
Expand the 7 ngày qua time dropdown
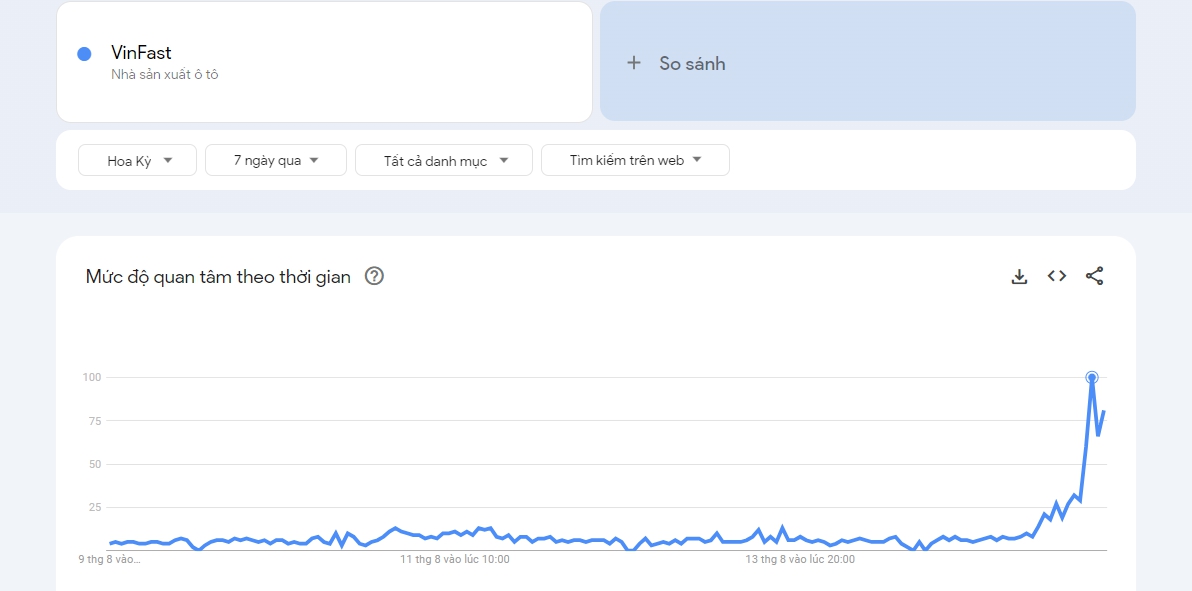tap(275, 160)
